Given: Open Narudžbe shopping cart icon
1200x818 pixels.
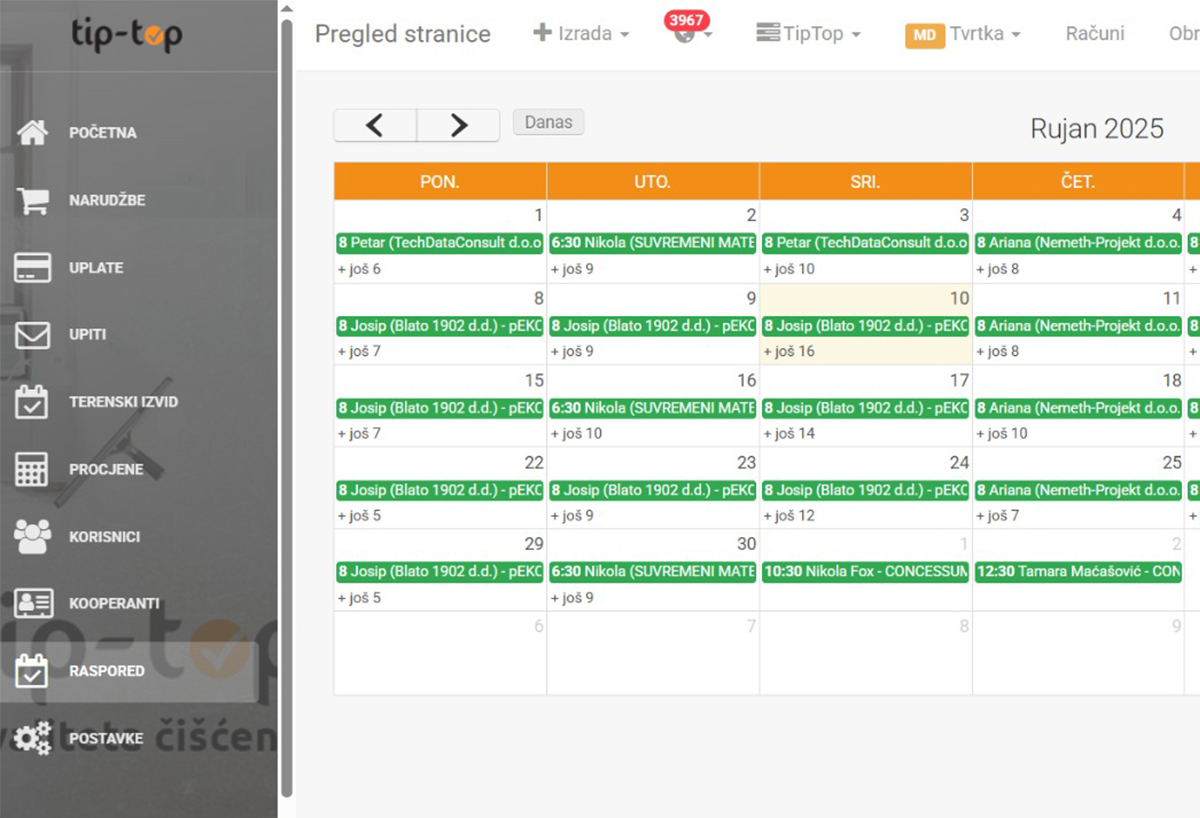Looking at the screenshot, I should (32, 200).
